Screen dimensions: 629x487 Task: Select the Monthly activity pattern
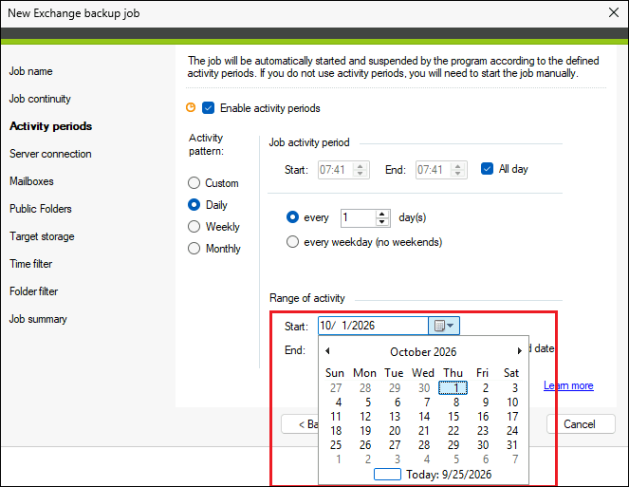tap(194, 248)
